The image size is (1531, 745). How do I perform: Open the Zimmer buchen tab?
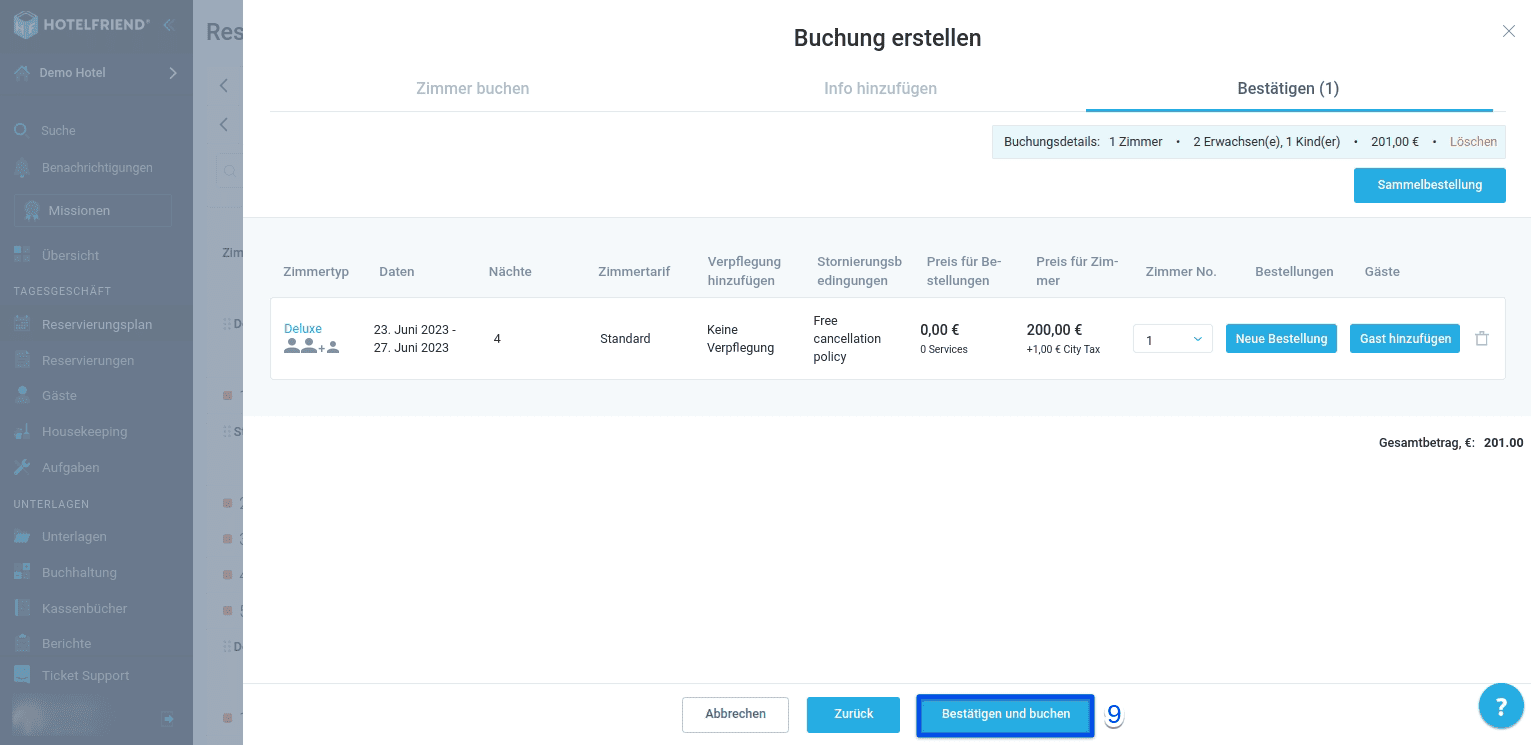[x=472, y=88]
